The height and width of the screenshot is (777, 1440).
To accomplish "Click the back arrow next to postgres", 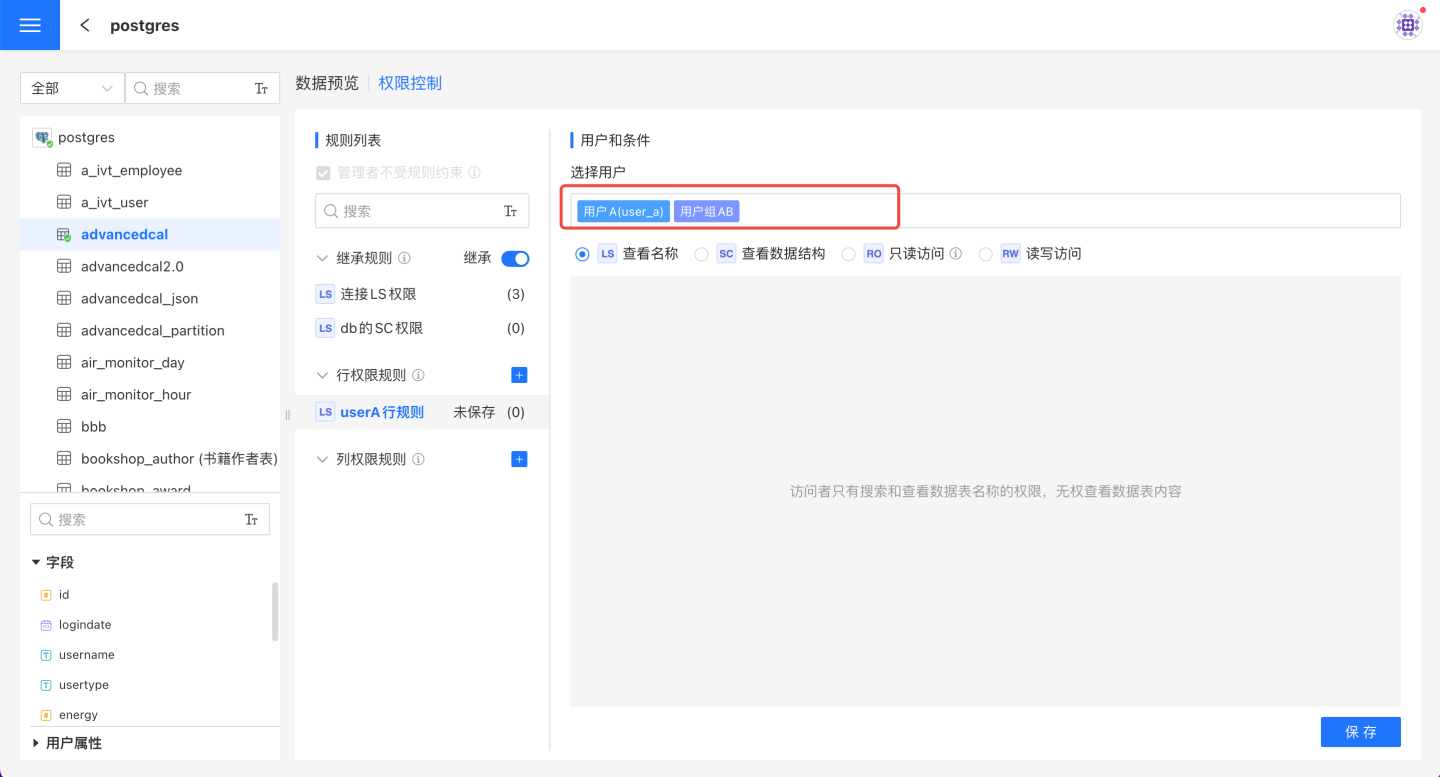I will coord(85,25).
